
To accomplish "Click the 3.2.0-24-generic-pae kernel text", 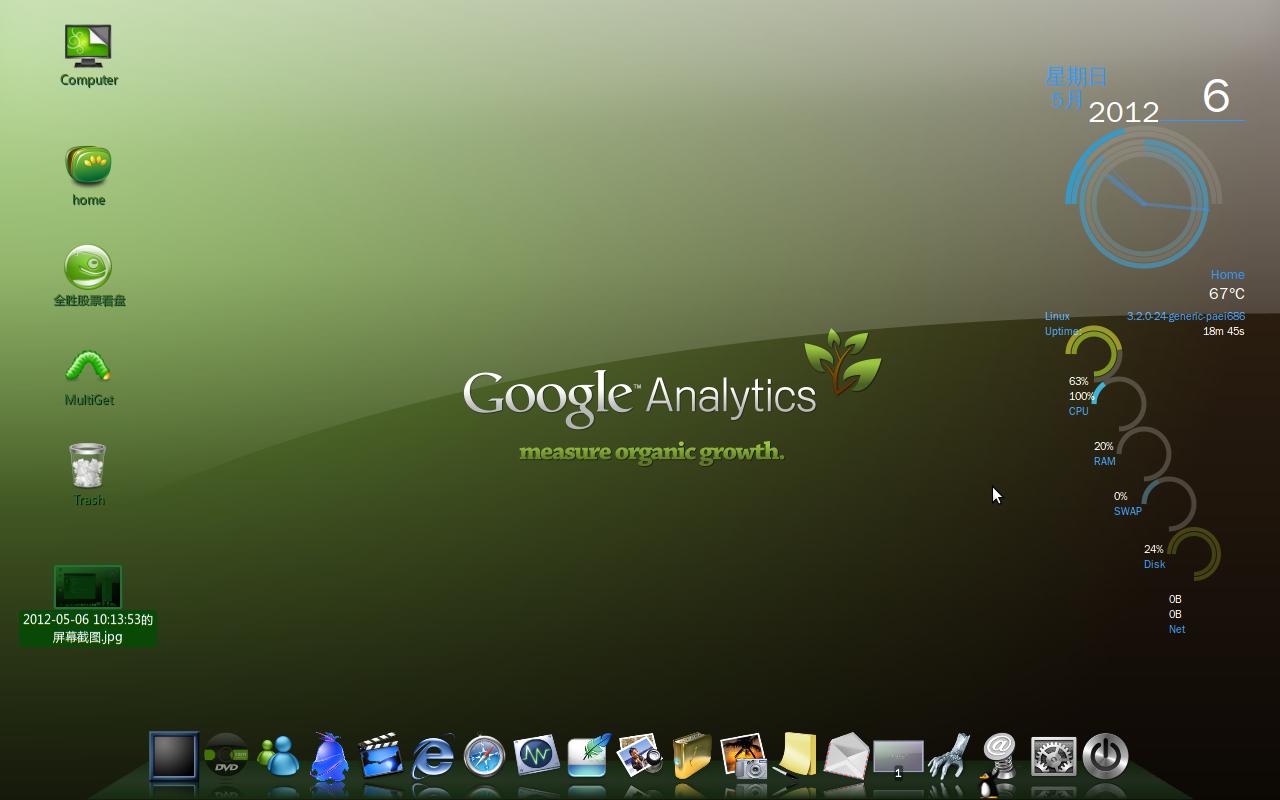I will 1186,316.
